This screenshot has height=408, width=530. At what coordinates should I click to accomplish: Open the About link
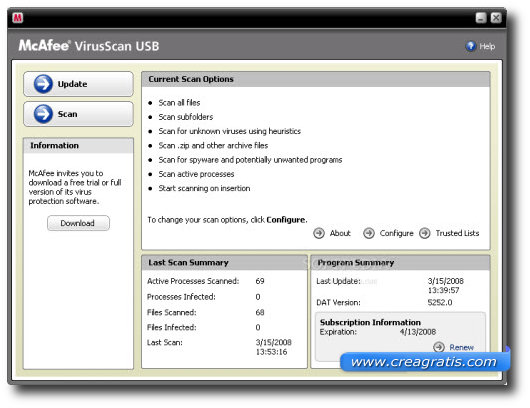(340, 233)
